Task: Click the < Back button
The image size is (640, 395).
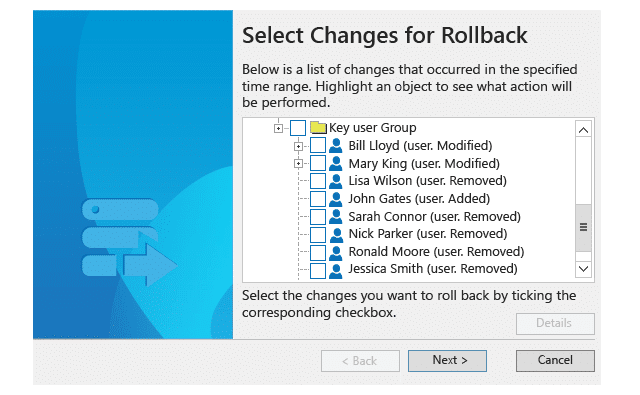Action: [360, 361]
